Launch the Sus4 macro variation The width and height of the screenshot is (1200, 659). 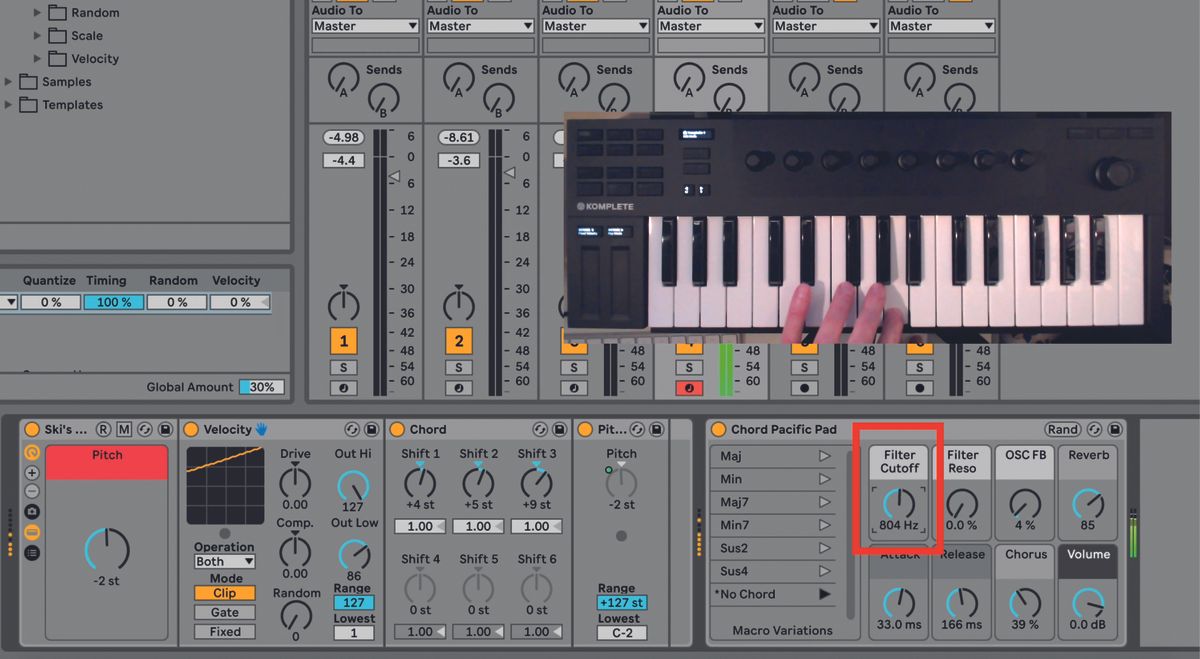click(824, 571)
